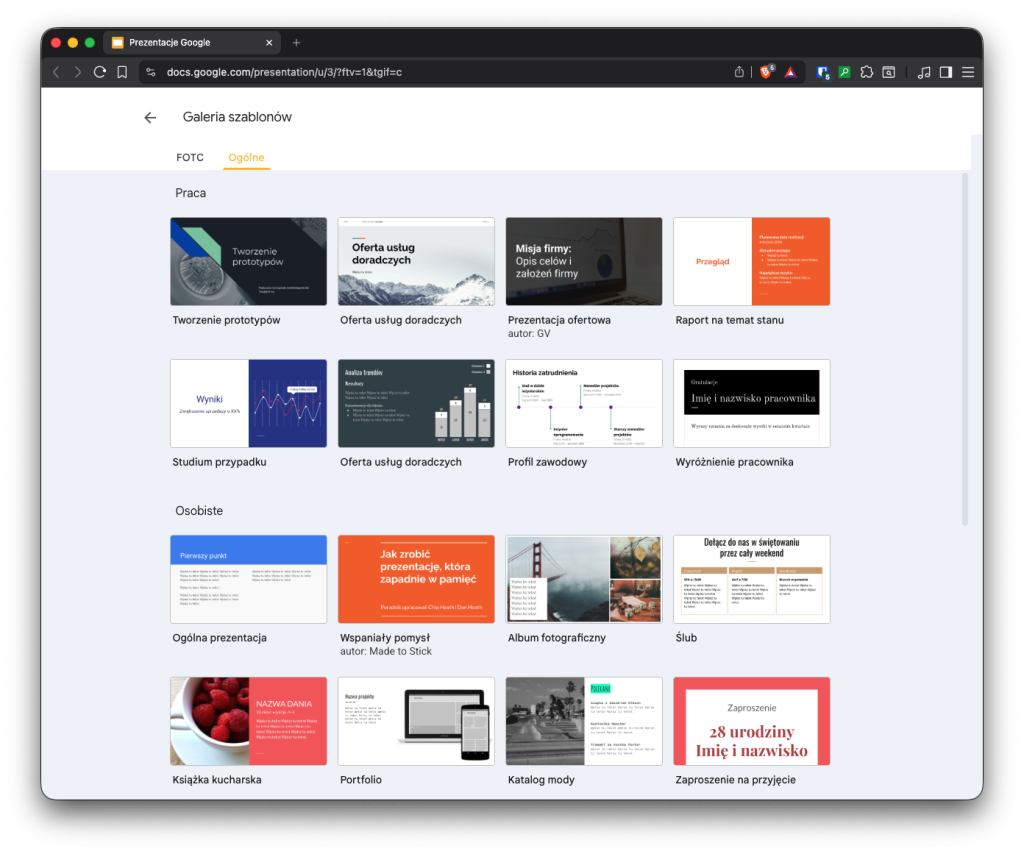Open the Raport na temat stanu template
Screen dimensions: 1024x854
pos(752,261)
